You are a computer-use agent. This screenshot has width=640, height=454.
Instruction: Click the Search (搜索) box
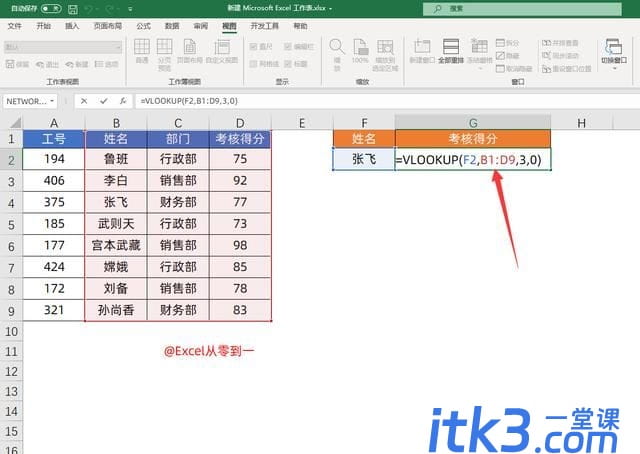point(522,9)
